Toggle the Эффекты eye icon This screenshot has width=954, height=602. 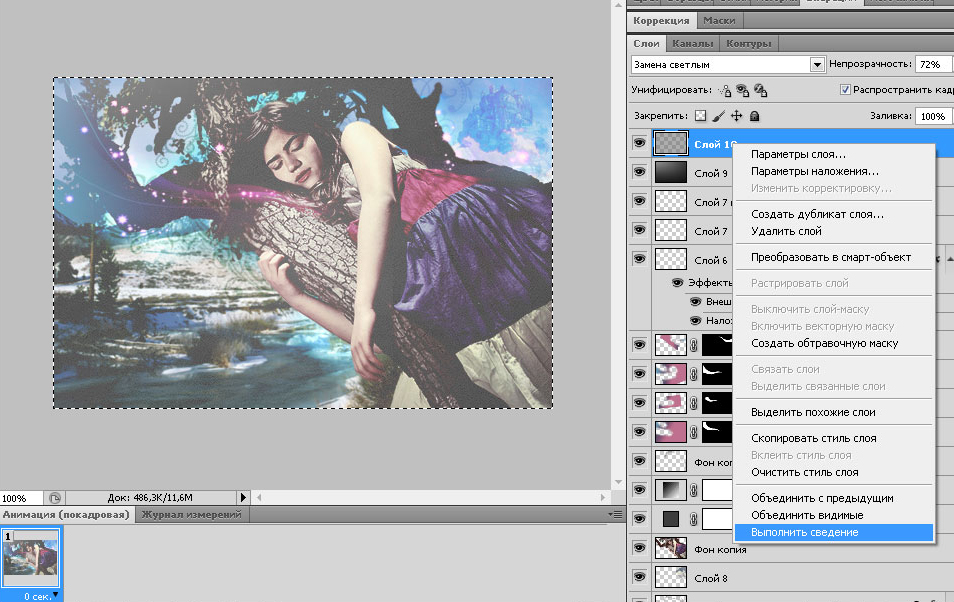click(677, 282)
